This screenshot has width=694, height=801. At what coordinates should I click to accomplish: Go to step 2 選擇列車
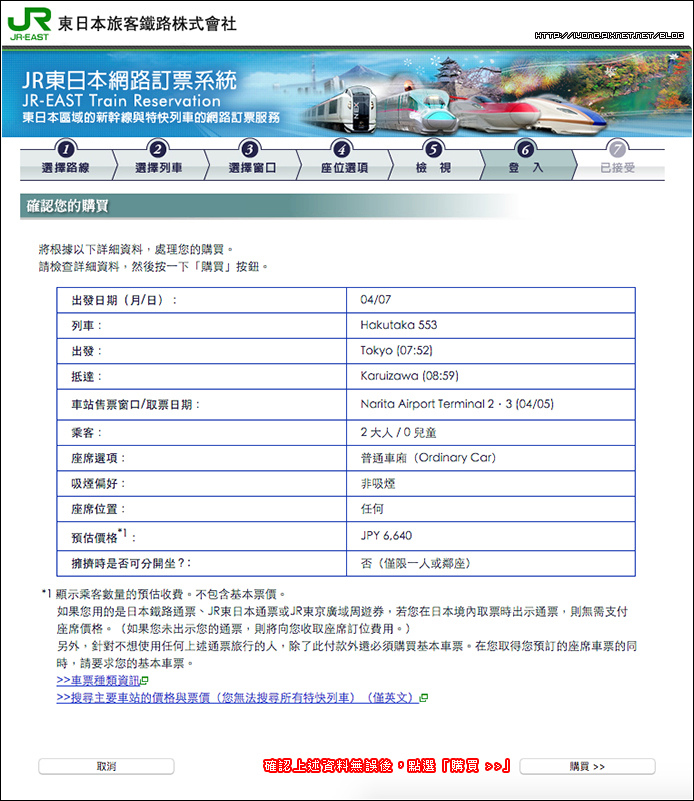coord(158,162)
